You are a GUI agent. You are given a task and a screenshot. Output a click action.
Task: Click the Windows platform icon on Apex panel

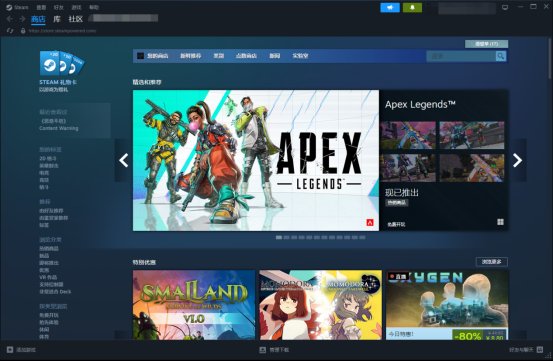pyautogui.click(x=500, y=222)
